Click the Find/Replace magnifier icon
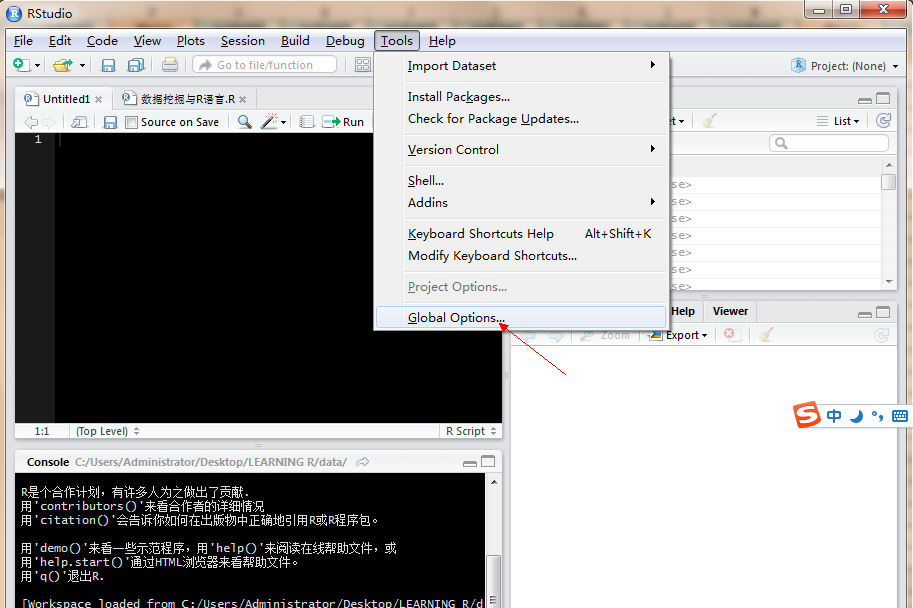The height and width of the screenshot is (608, 913). tap(245, 121)
